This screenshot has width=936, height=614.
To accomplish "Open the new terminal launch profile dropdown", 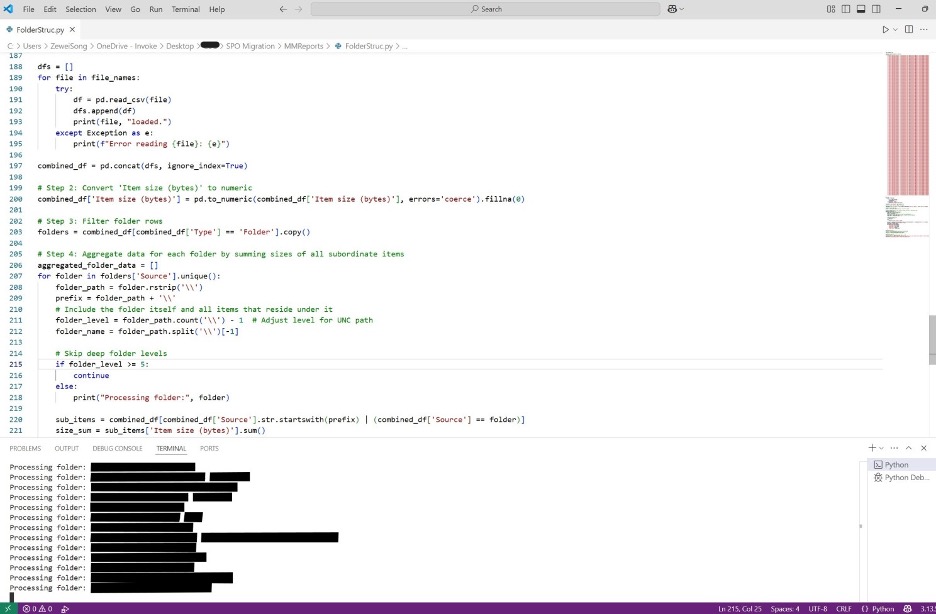I will pyautogui.click(x=881, y=448).
